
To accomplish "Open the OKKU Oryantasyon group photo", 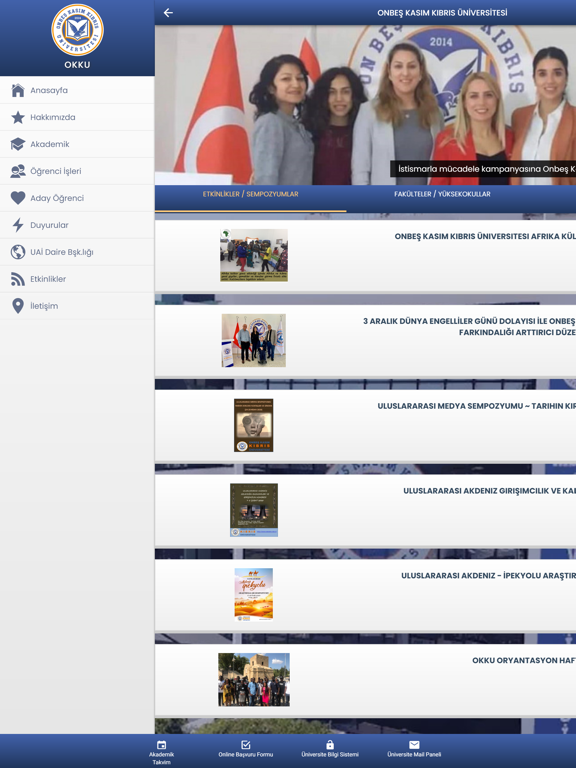I will [254, 679].
